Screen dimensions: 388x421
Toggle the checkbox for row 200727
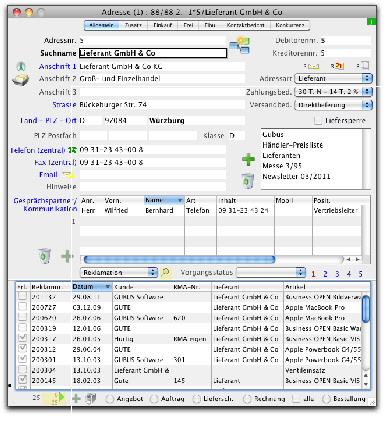coord(22,307)
